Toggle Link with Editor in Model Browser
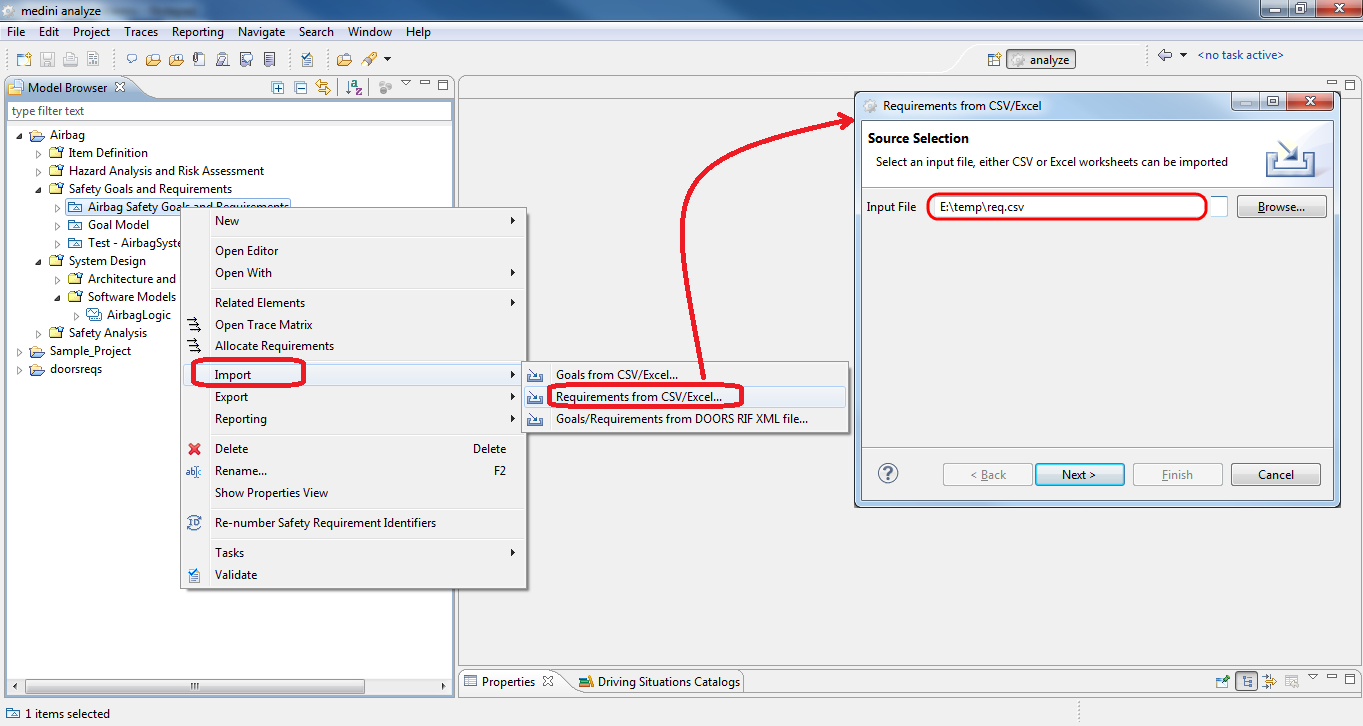This screenshot has height=726, width=1363. (322, 88)
